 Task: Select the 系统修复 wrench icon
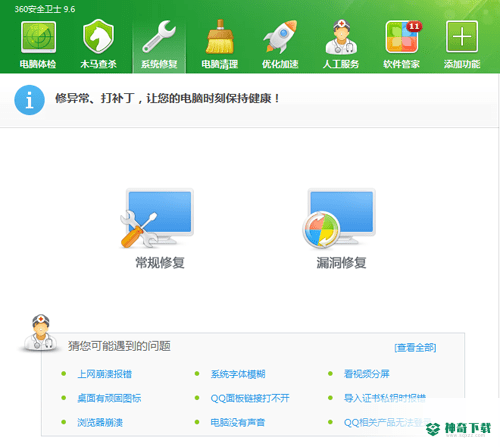point(159,37)
